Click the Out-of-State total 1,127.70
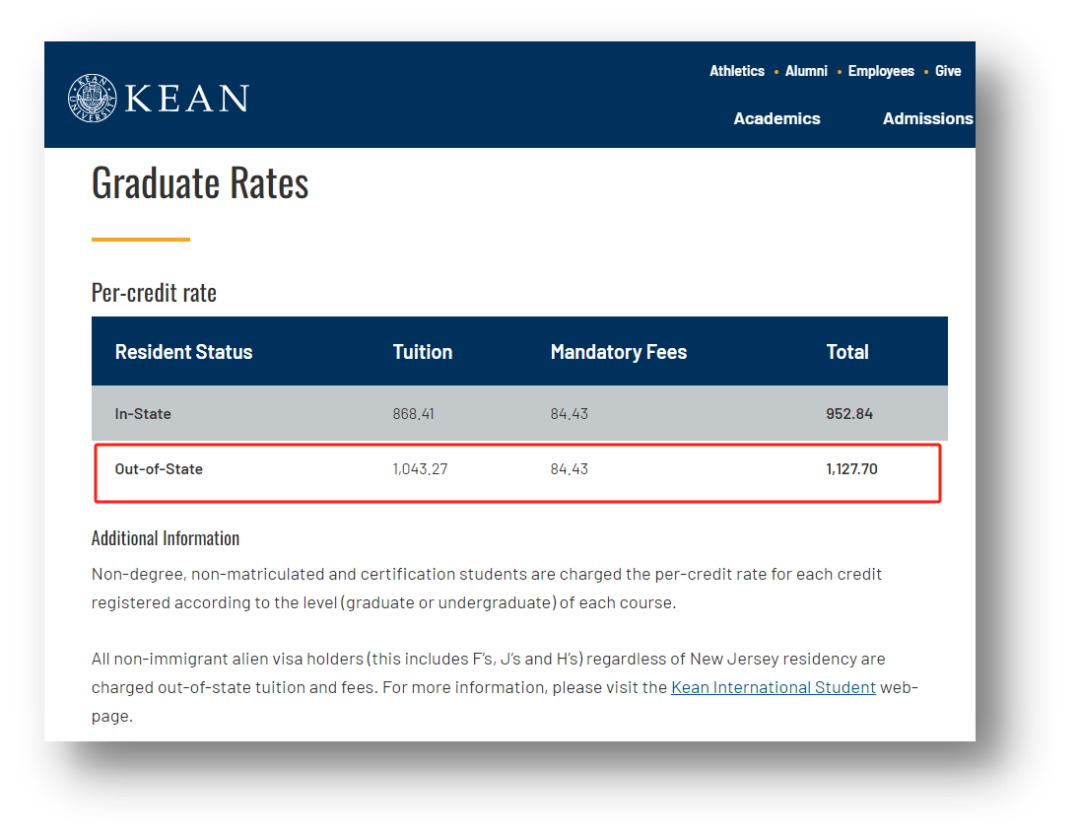 pos(851,469)
